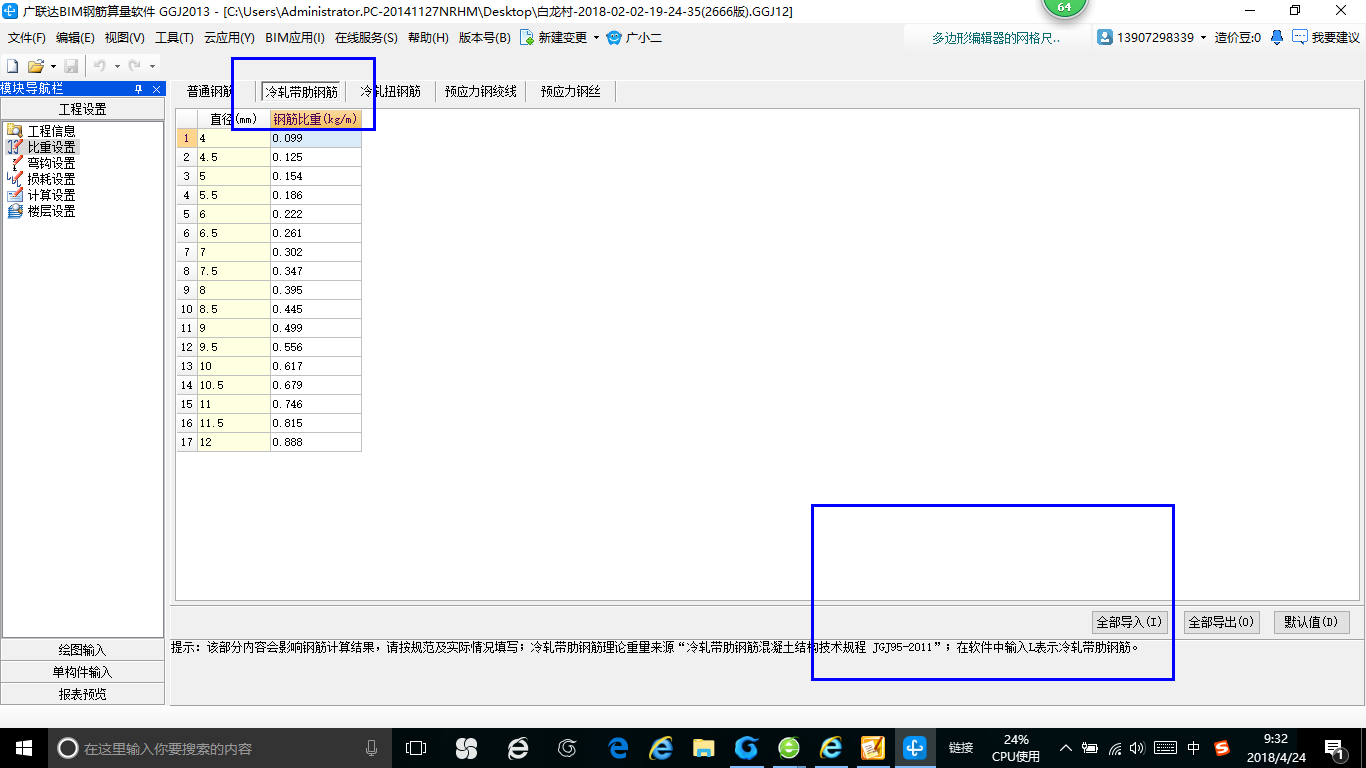Open the 视图(V) menu

tap(124, 38)
